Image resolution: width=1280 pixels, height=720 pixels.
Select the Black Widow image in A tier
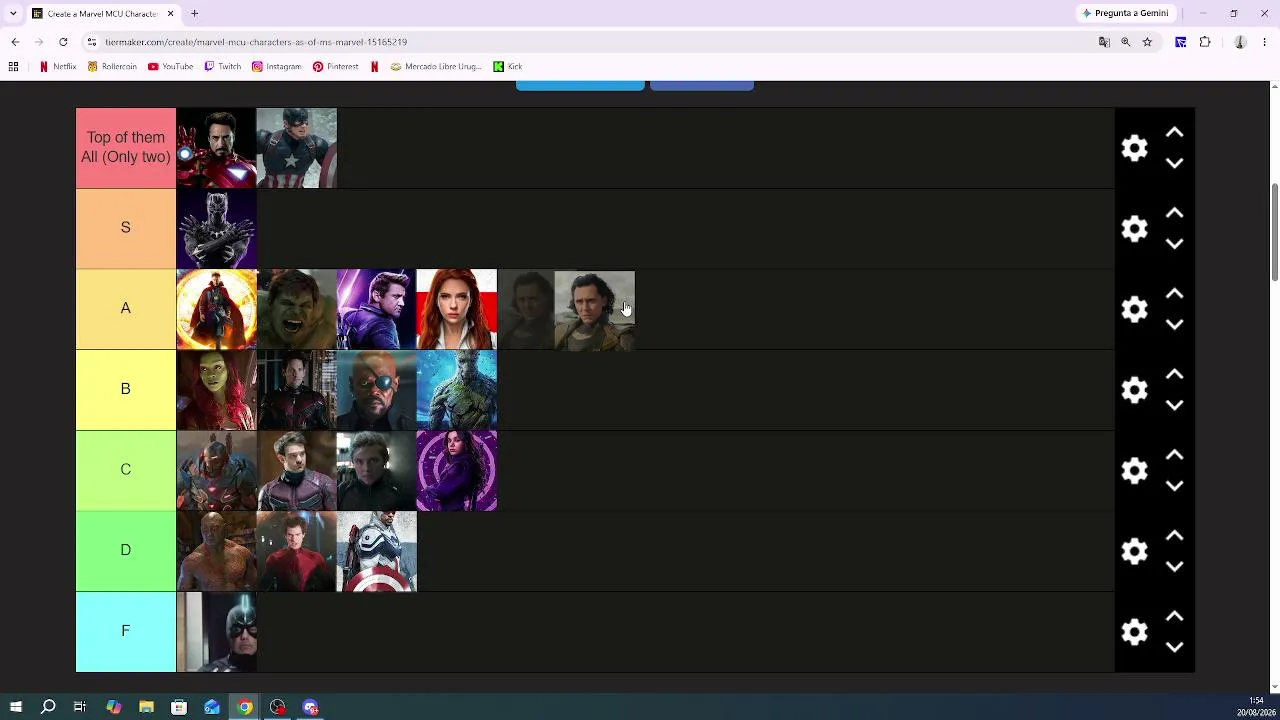pyautogui.click(x=456, y=309)
